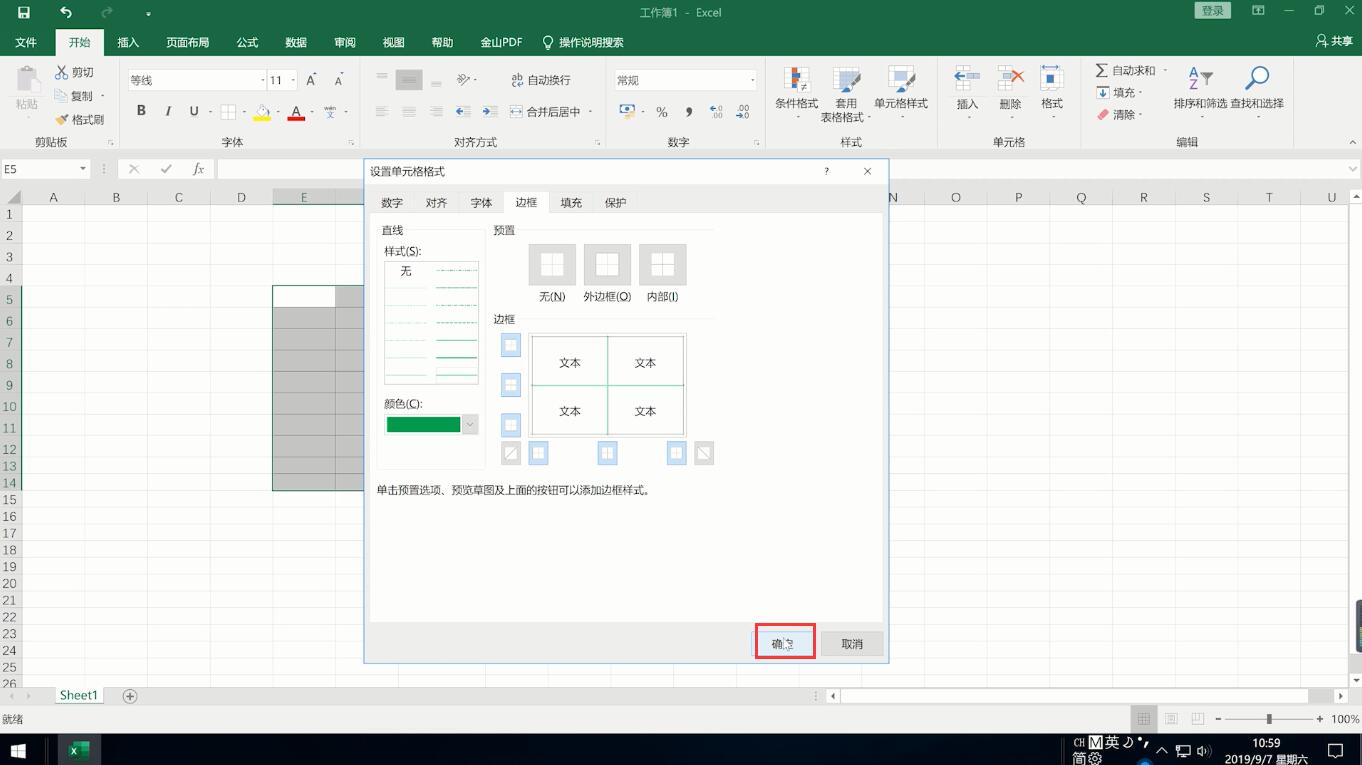Screen dimensions: 1362x765
Task: Click the Insert Function fx icon
Action: [x=199, y=169]
